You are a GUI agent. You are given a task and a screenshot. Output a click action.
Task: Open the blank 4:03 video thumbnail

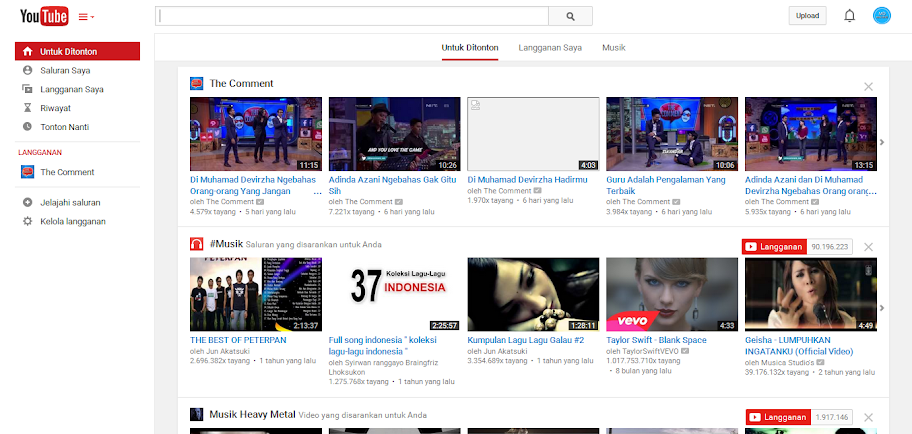pyautogui.click(x=533, y=134)
